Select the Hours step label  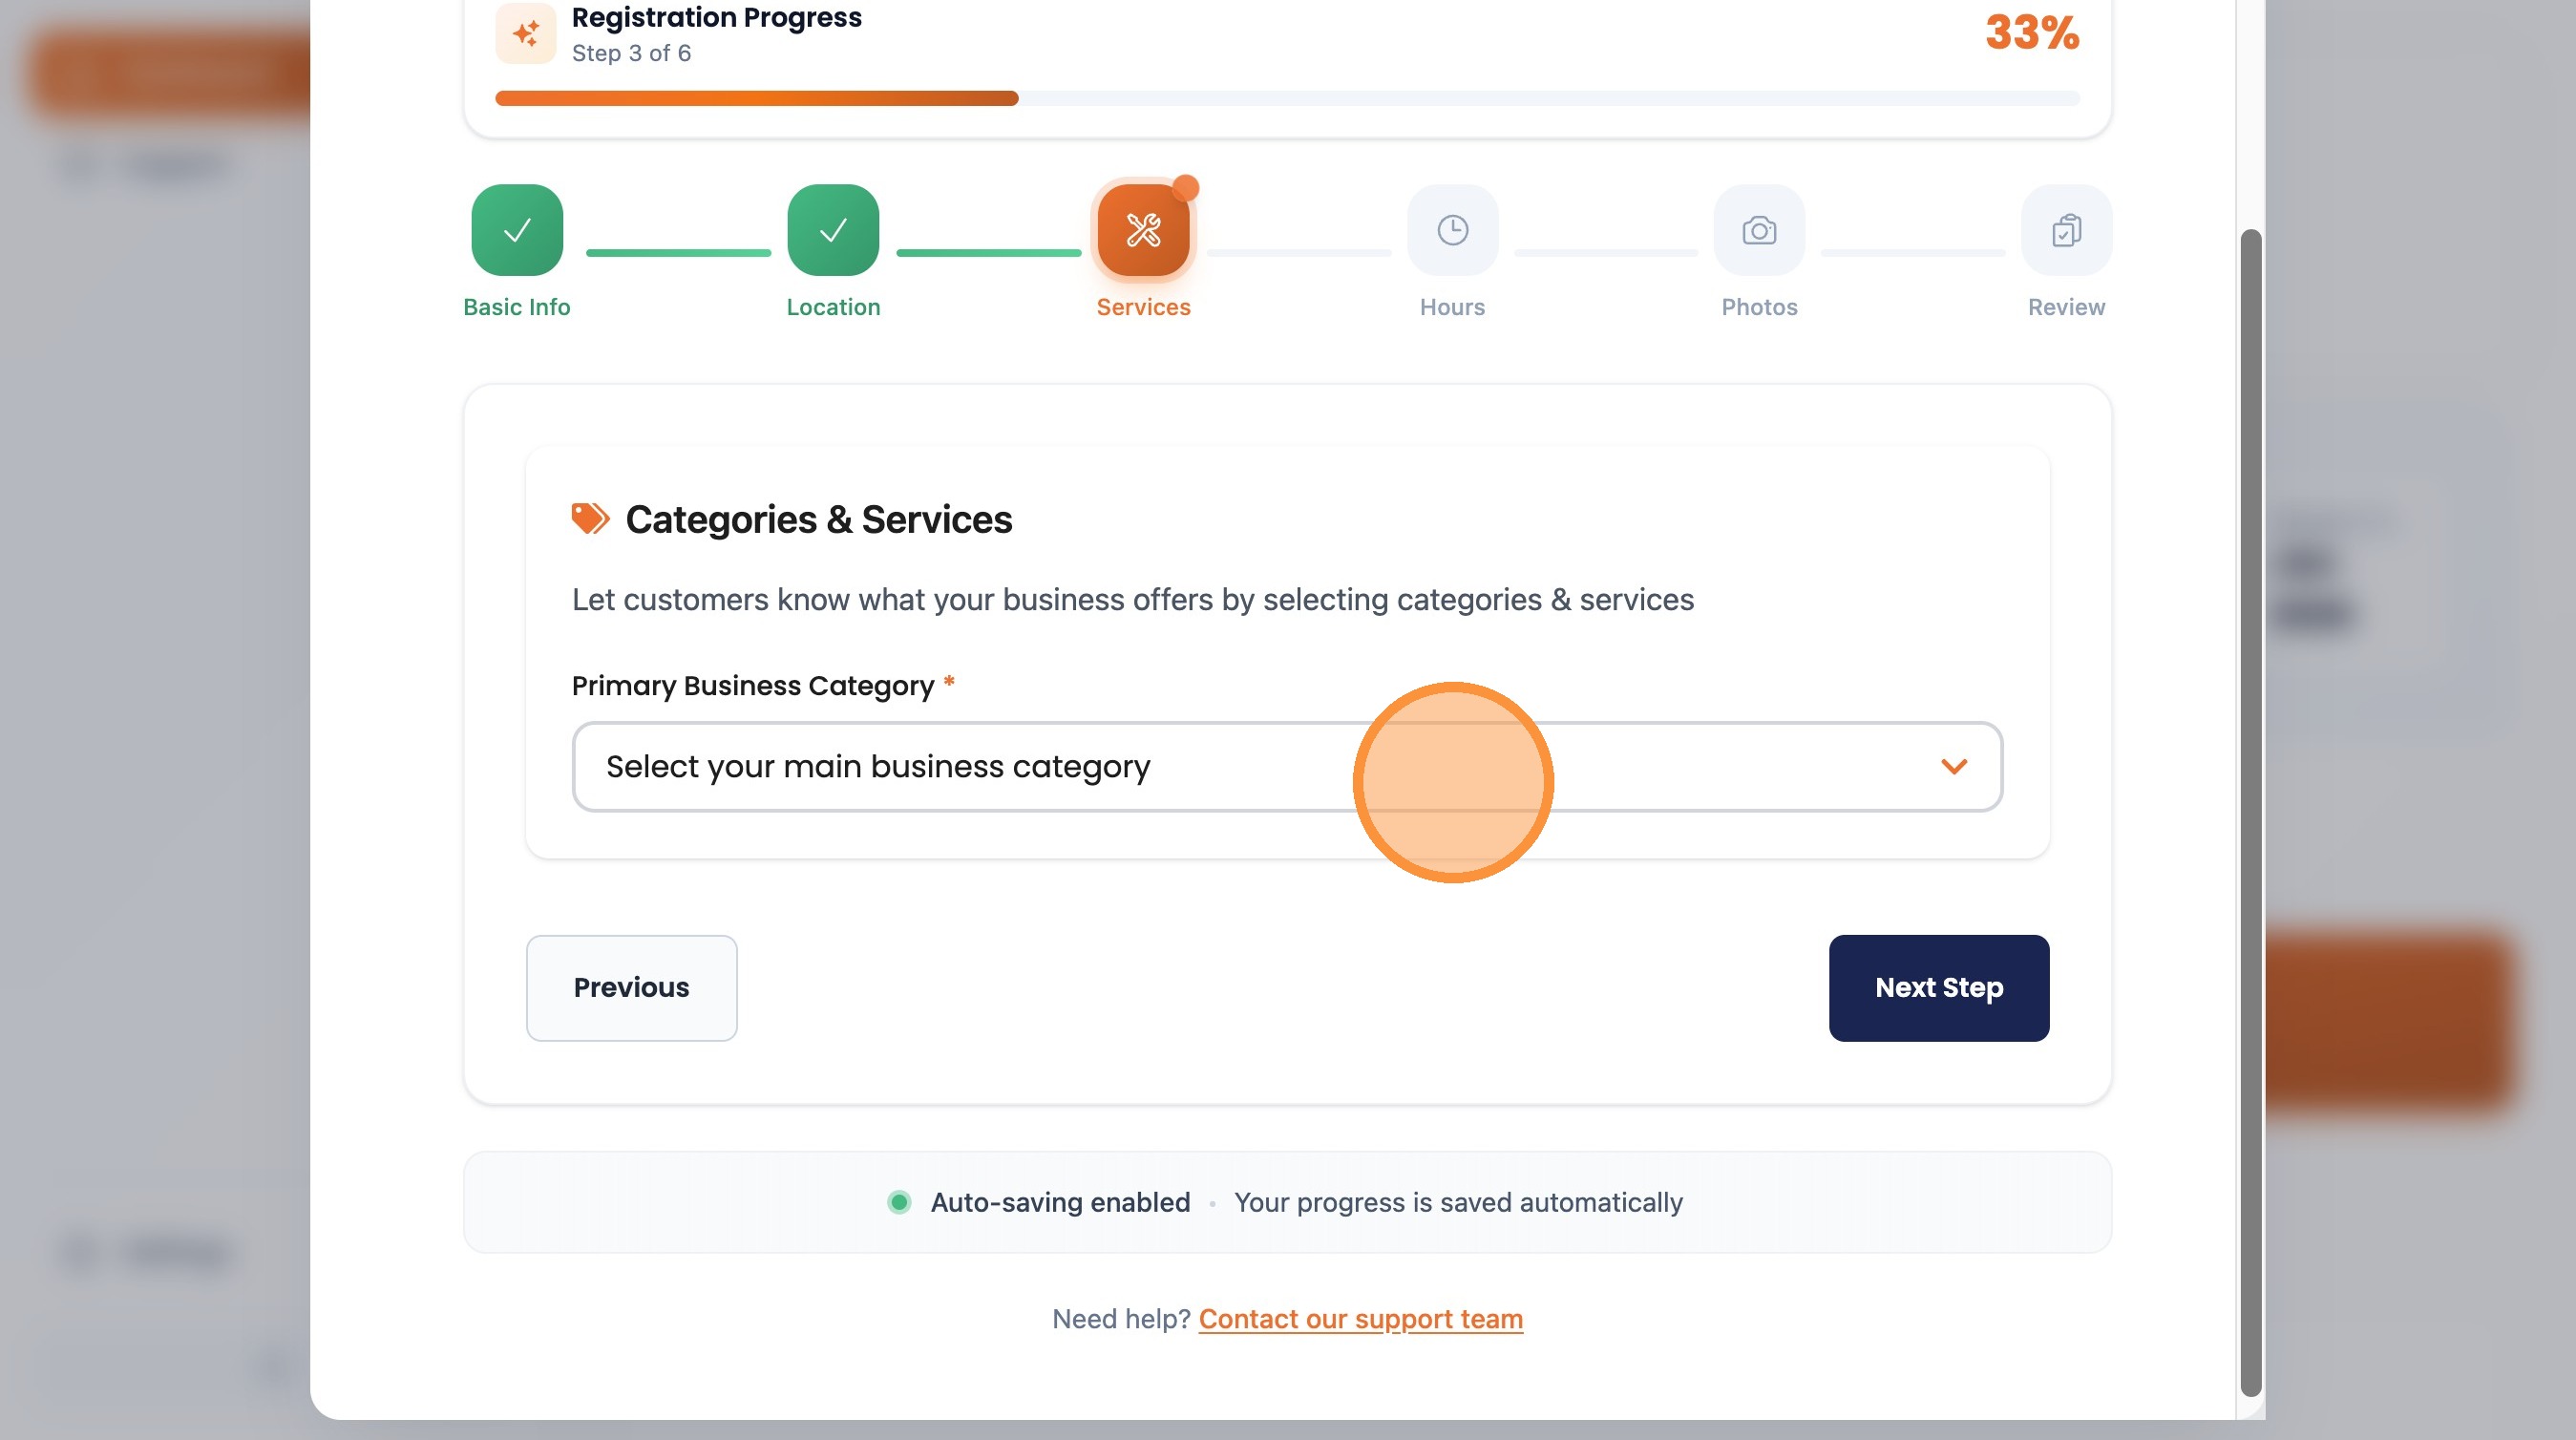pos(1452,307)
